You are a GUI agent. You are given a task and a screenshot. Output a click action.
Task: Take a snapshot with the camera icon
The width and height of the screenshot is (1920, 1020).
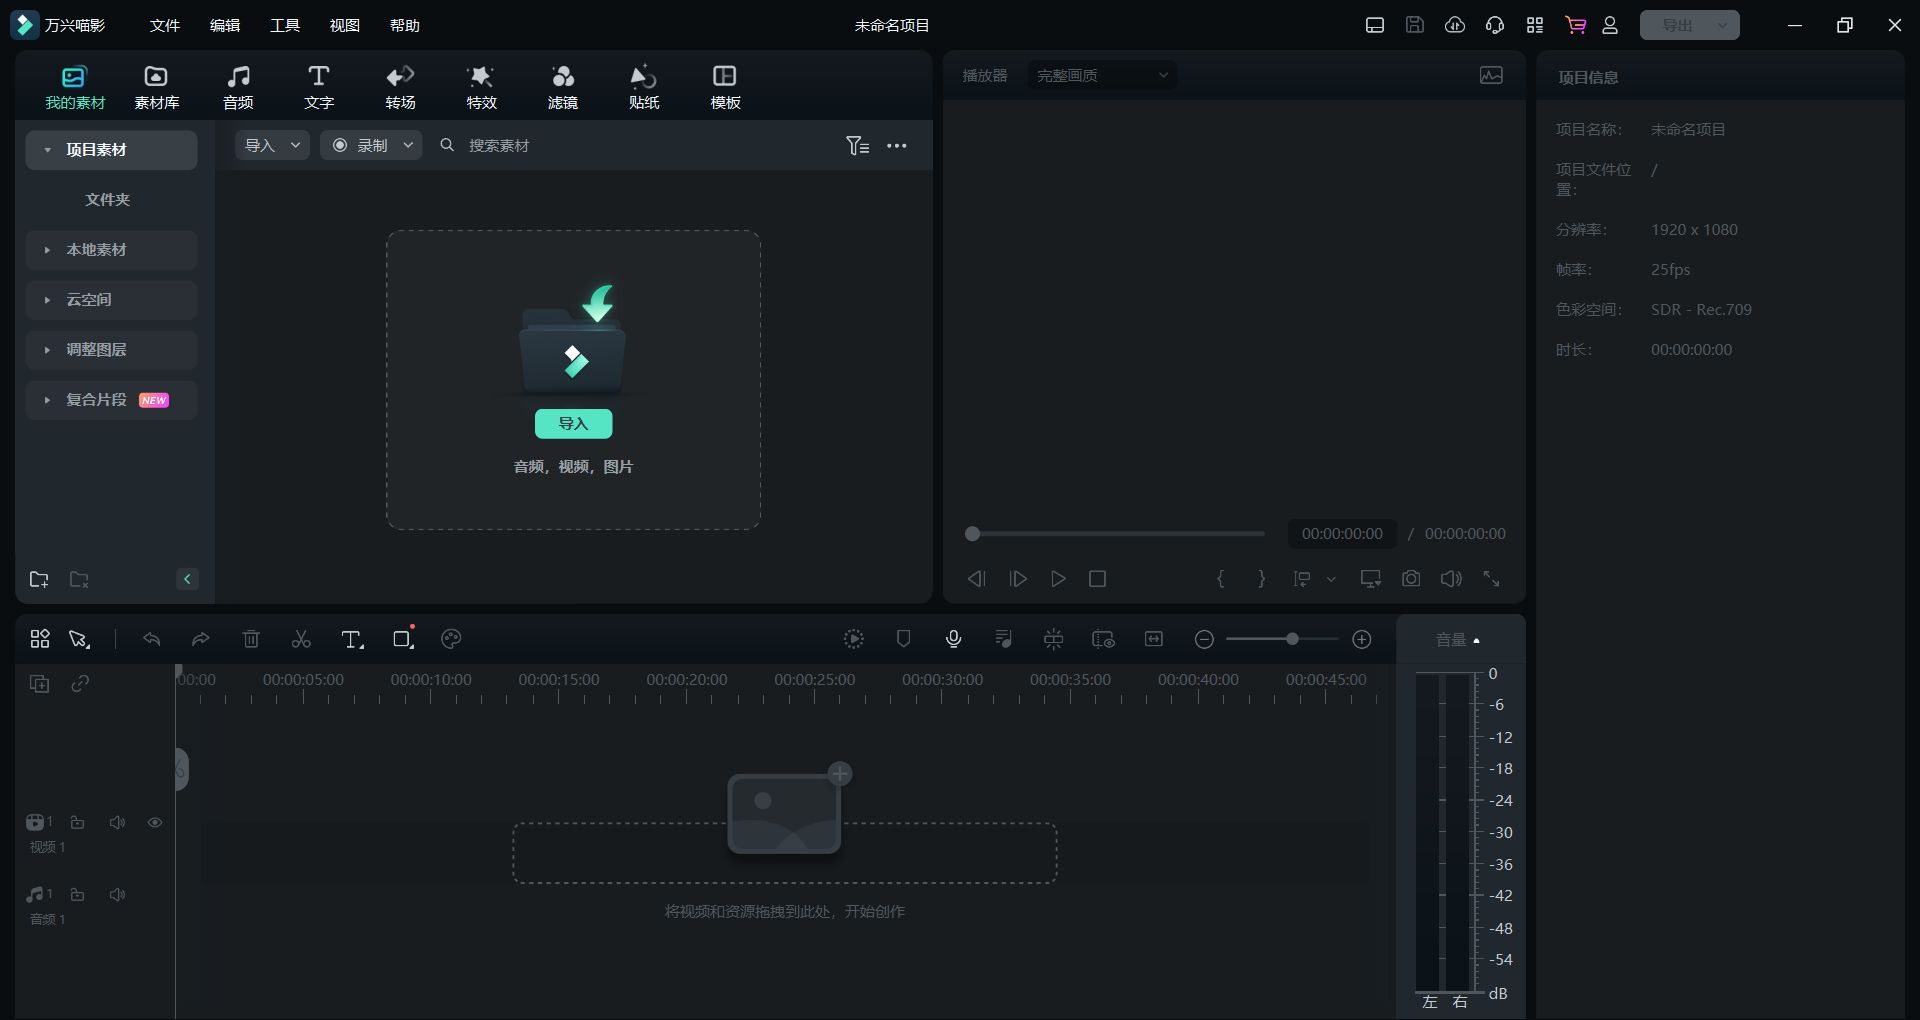1410,579
